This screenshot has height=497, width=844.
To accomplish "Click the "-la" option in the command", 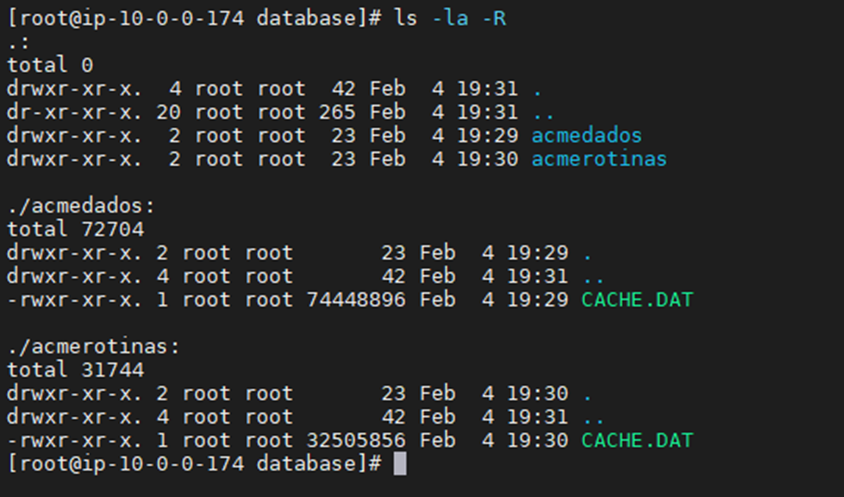I will [449, 19].
